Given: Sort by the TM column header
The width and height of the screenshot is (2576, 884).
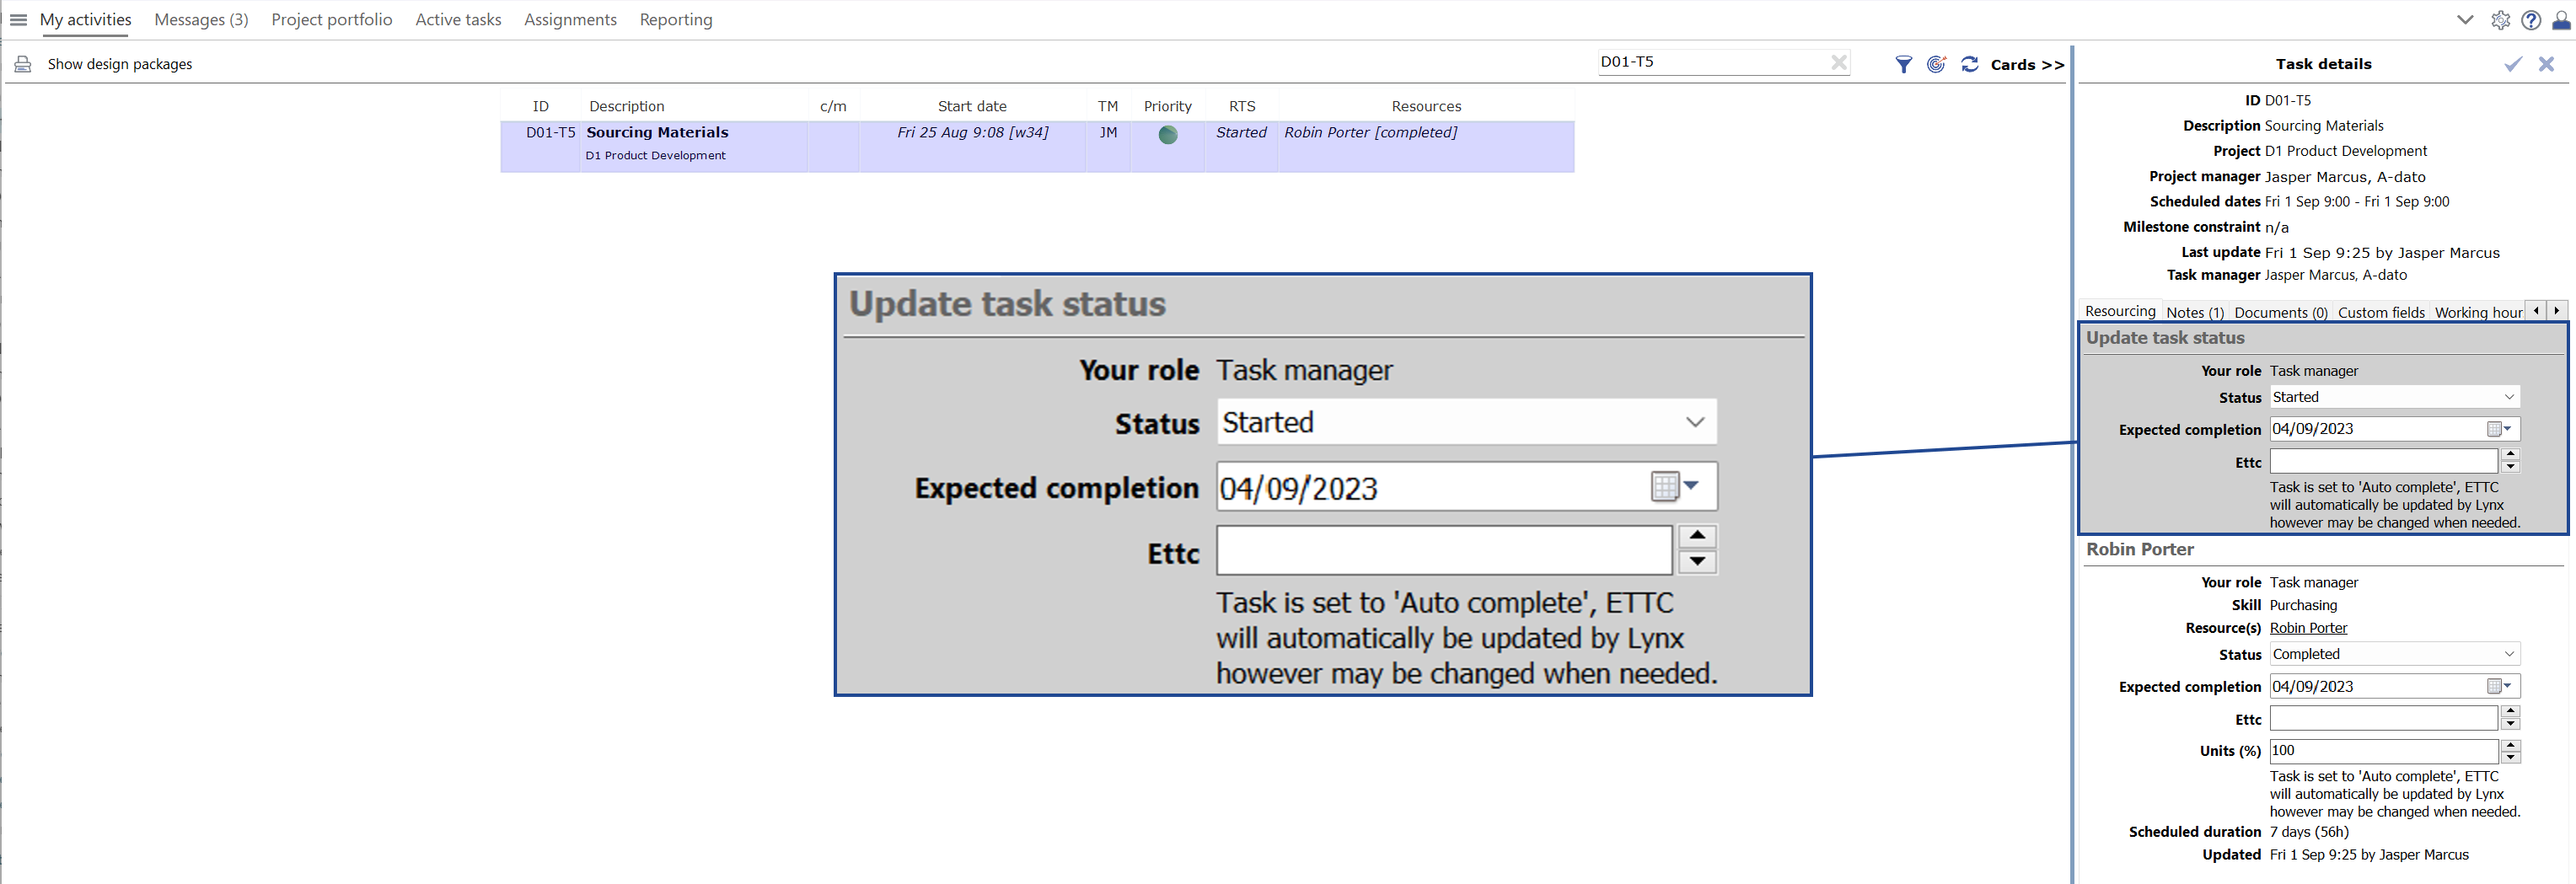Looking at the screenshot, I should (x=1107, y=106).
